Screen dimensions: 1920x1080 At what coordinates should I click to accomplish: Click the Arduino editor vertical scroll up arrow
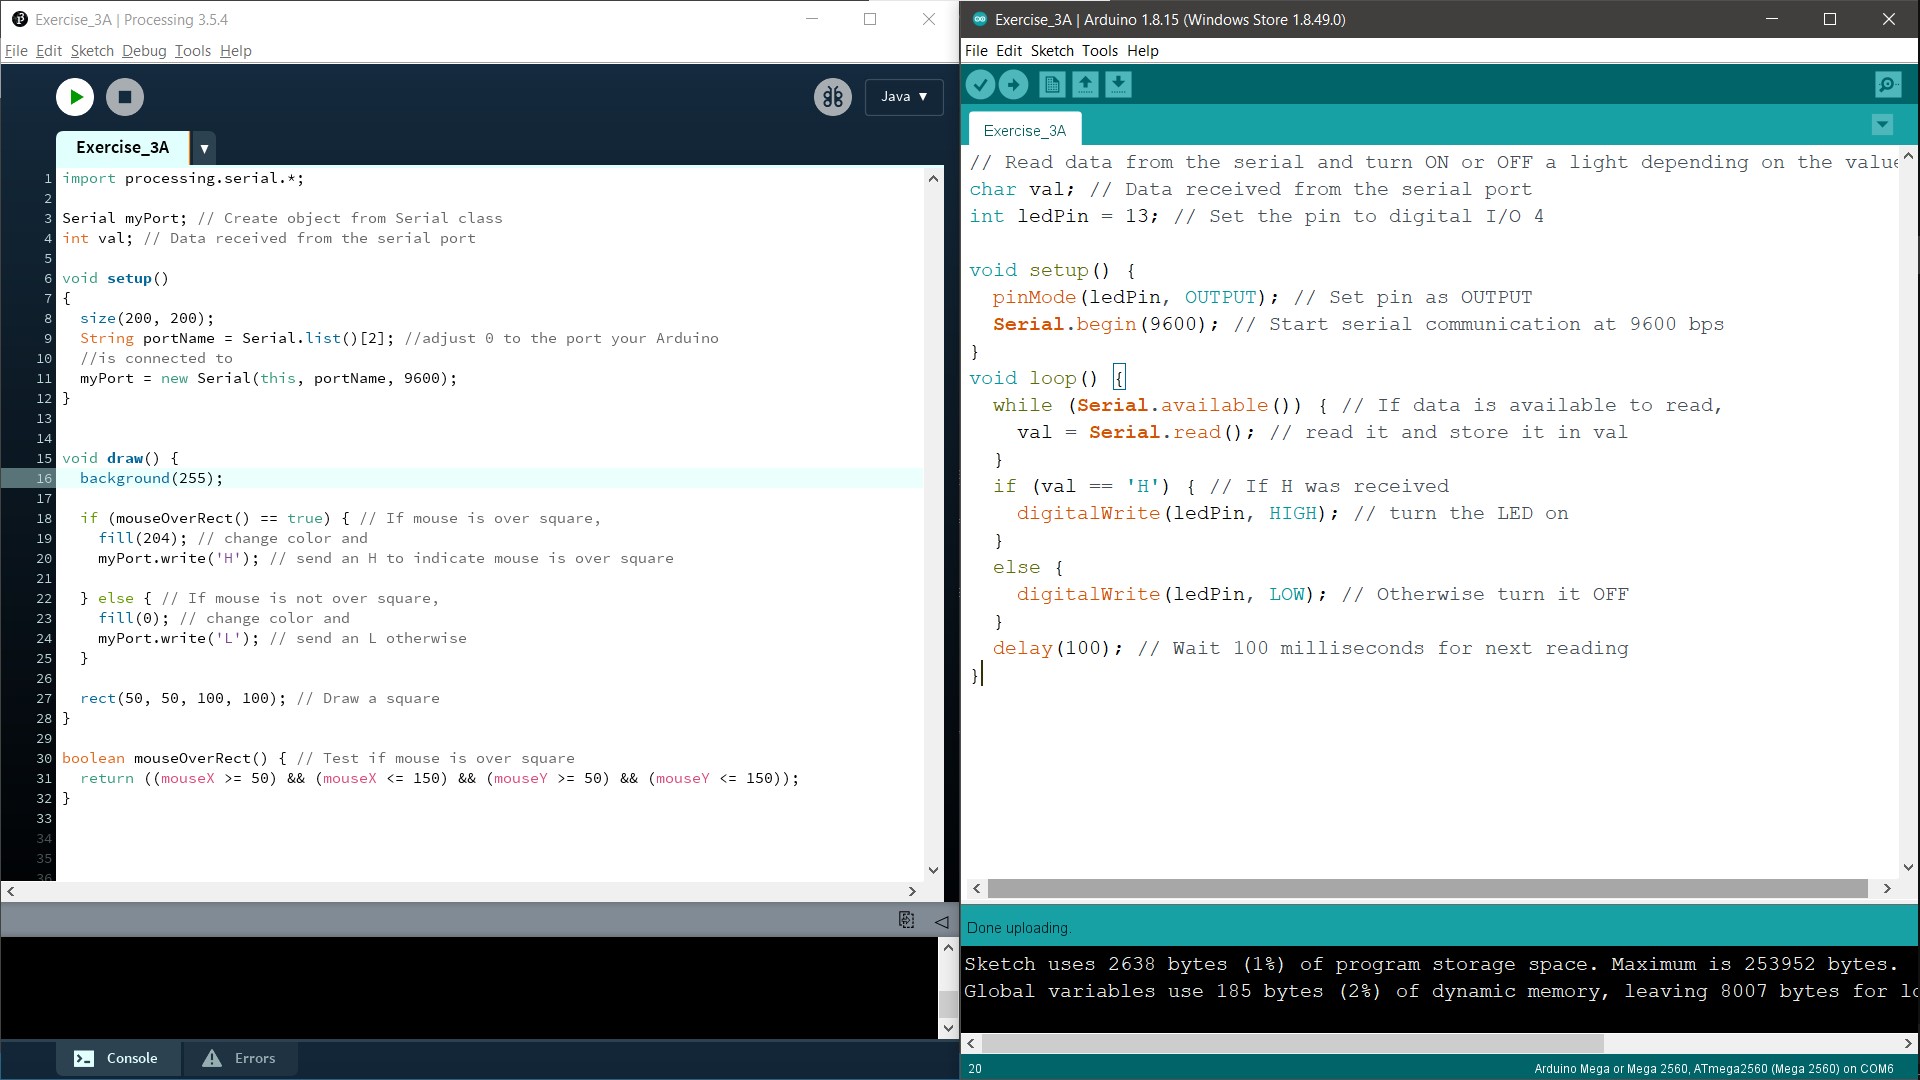(1908, 157)
